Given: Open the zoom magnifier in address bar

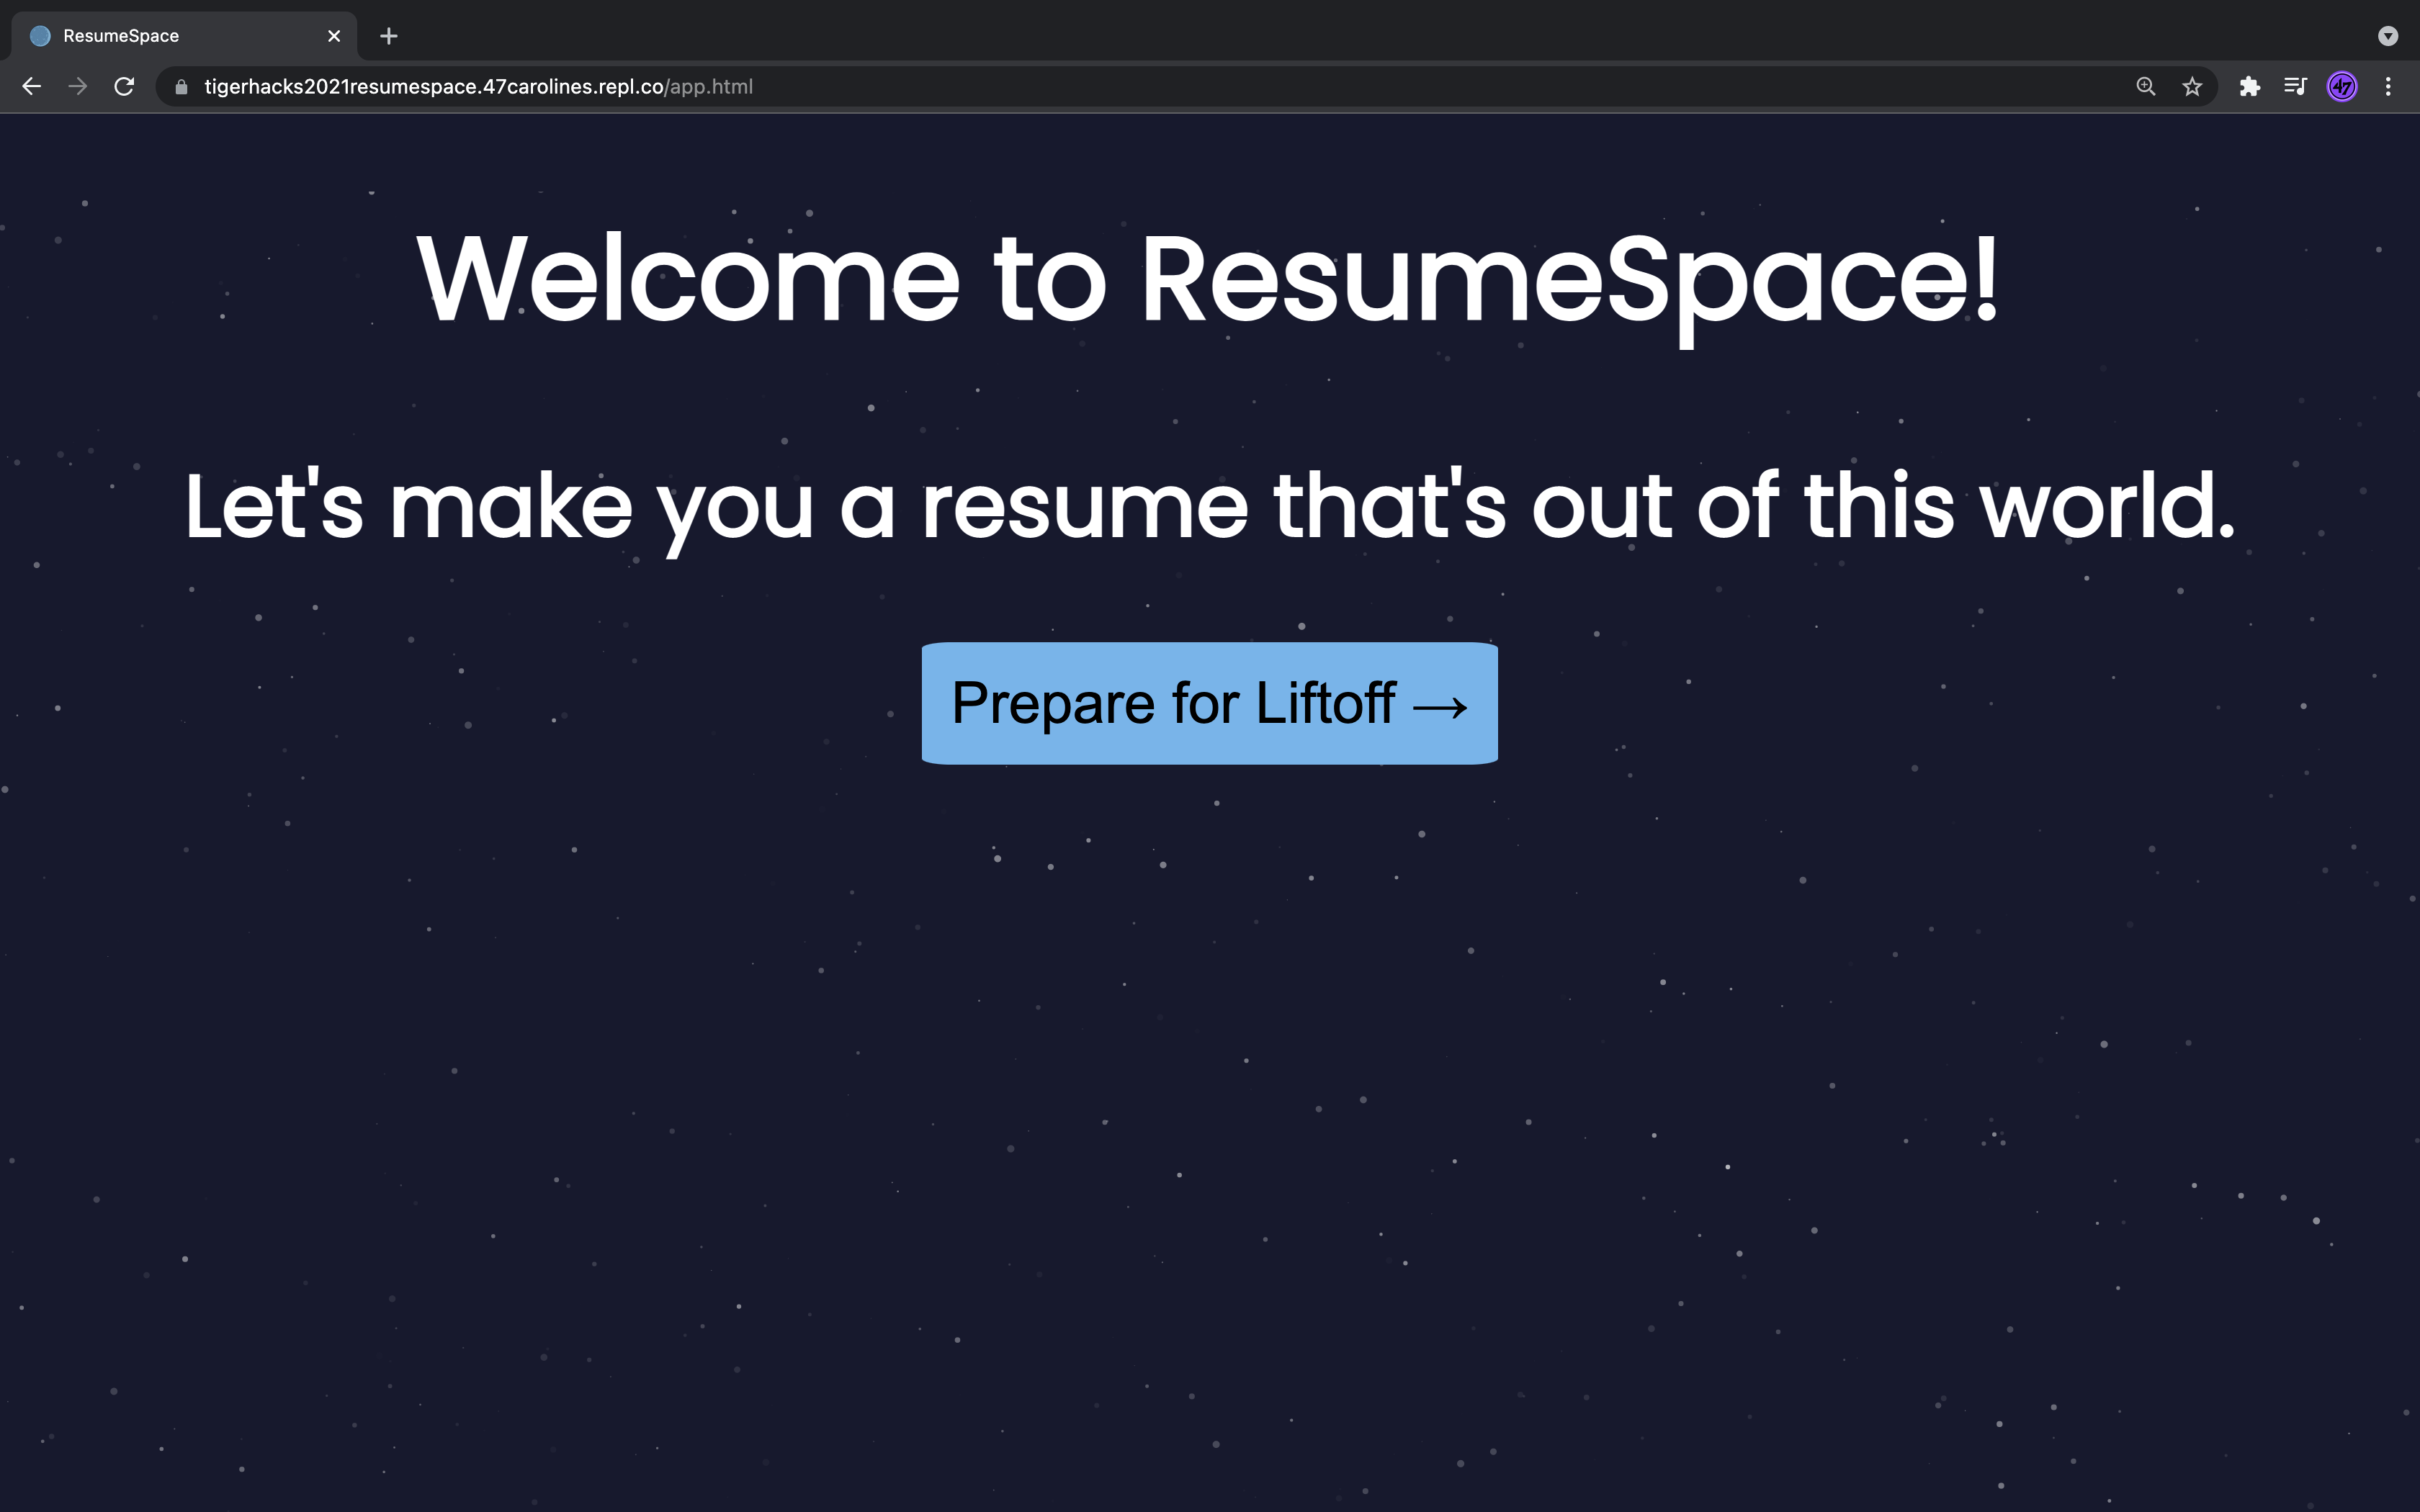Looking at the screenshot, I should point(2145,87).
